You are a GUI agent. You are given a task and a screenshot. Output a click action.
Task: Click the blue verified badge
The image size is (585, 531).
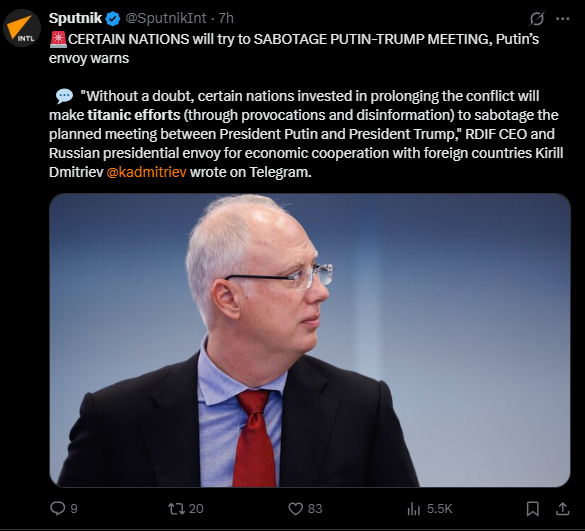point(113,19)
